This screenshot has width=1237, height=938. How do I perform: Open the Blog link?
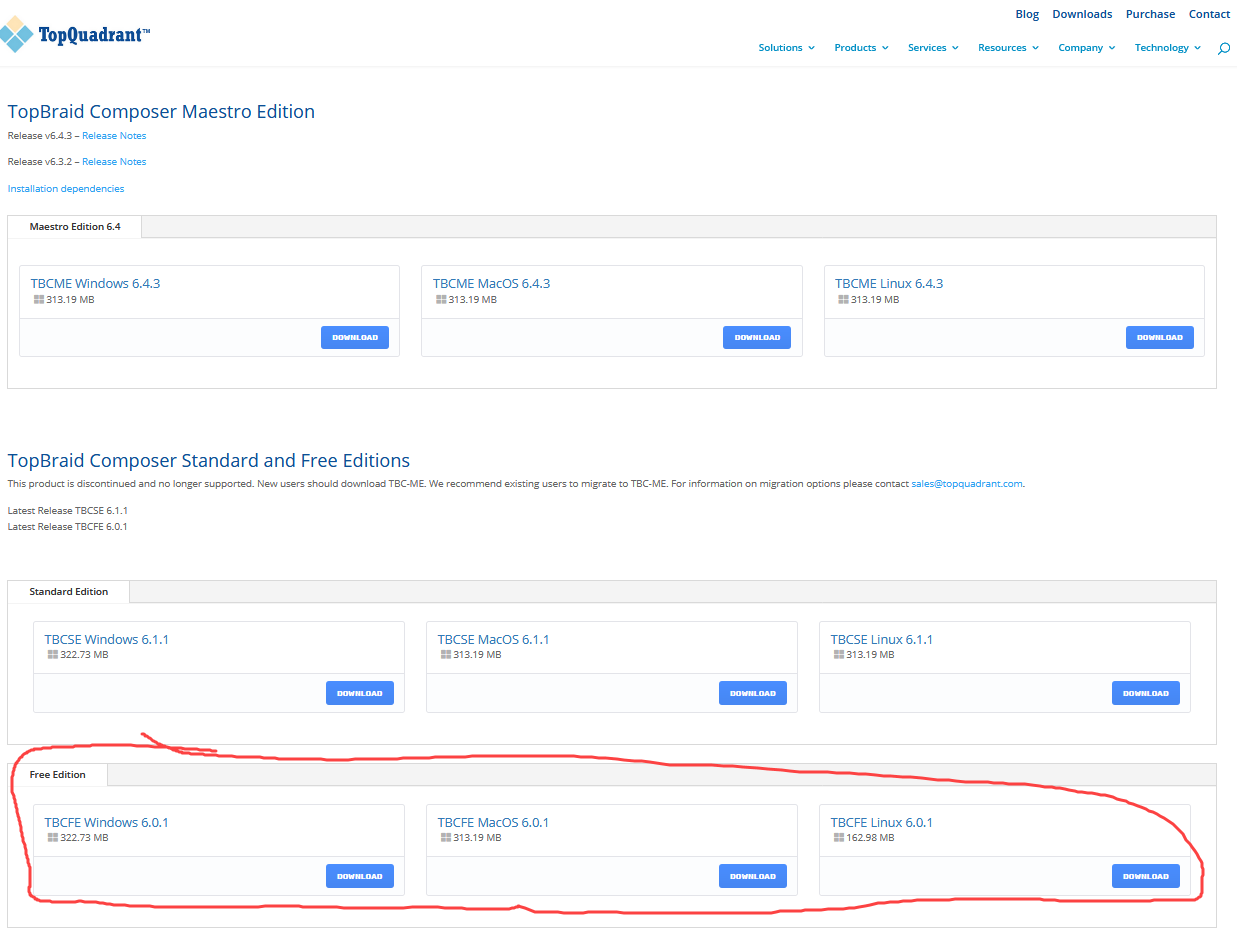(x=1027, y=14)
